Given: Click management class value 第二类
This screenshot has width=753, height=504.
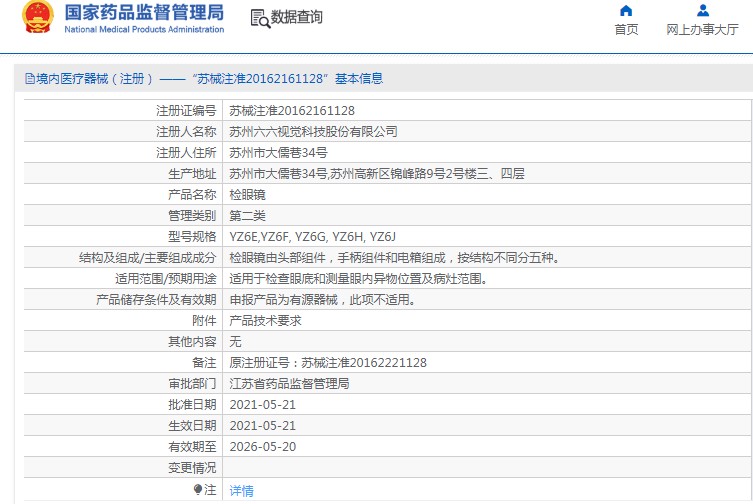Looking at the screenshot, I should click(247, 216).
